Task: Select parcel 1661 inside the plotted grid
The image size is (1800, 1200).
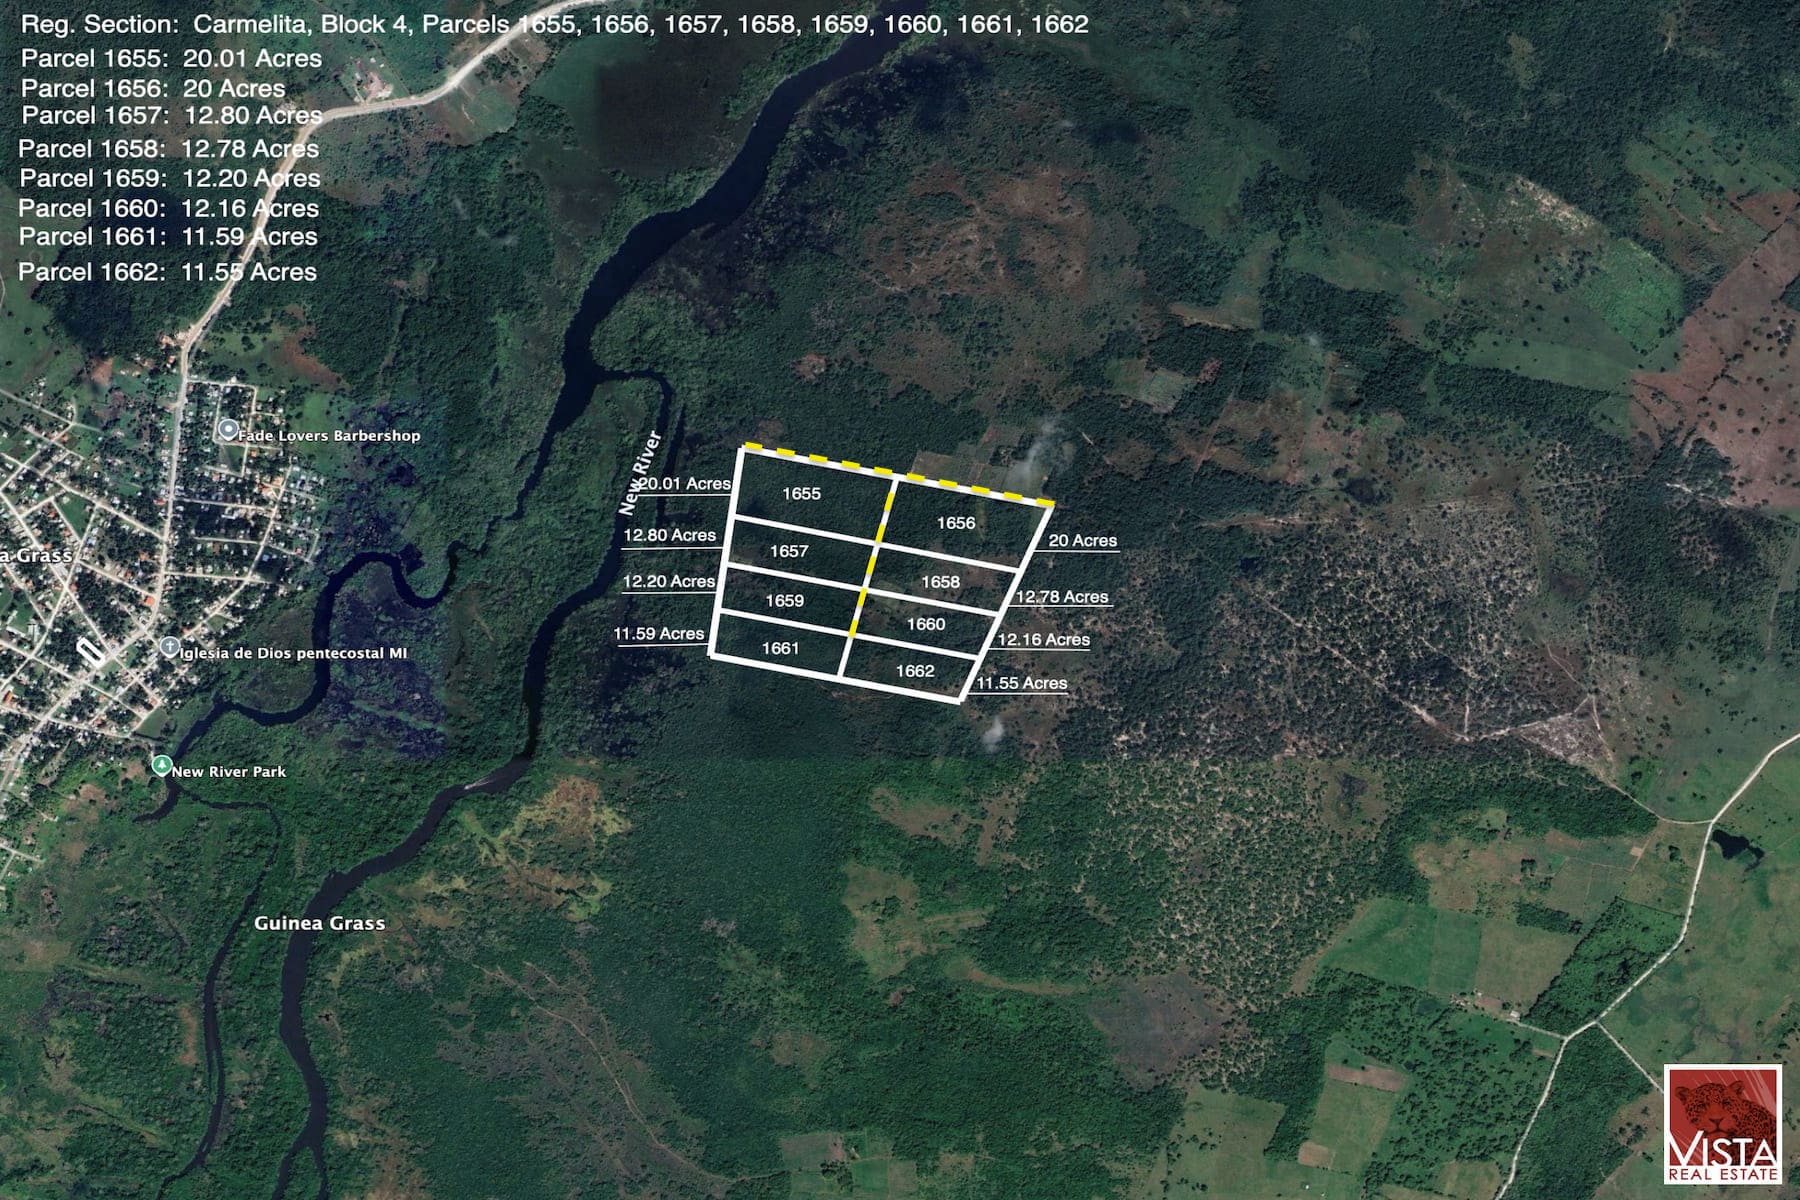Action: click(780, 648)
